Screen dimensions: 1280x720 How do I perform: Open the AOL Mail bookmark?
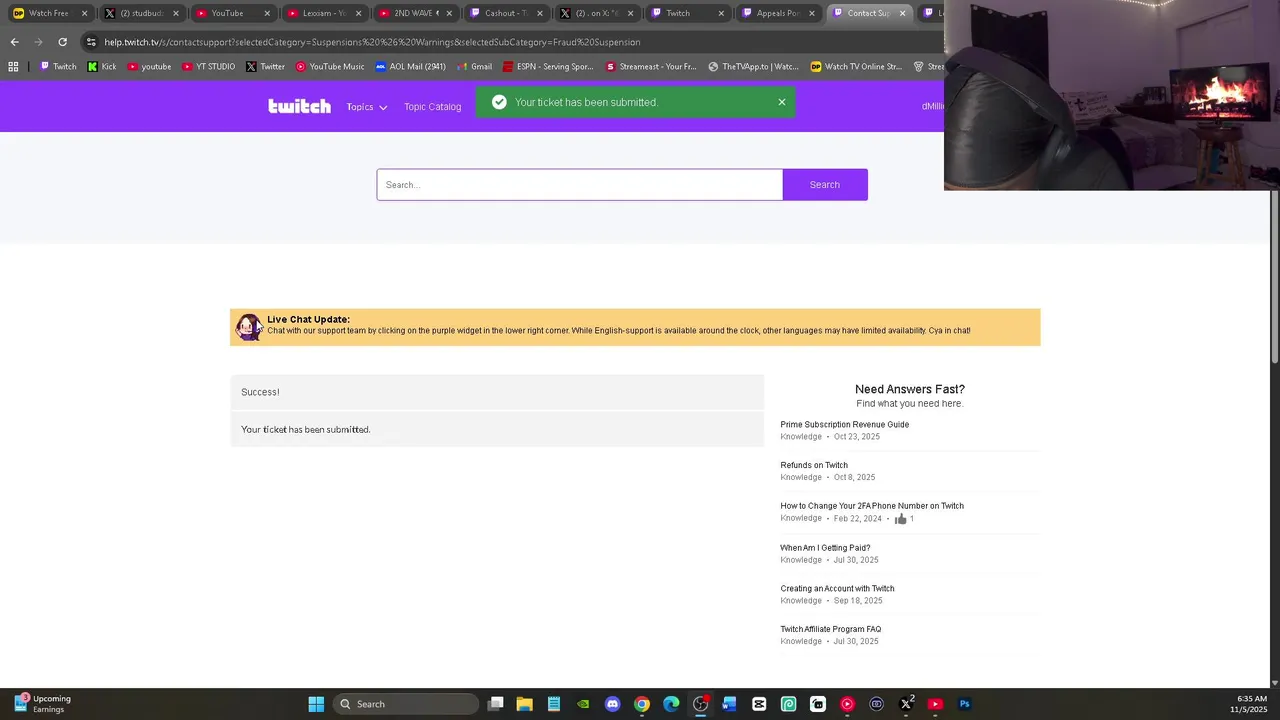[411, 67]
